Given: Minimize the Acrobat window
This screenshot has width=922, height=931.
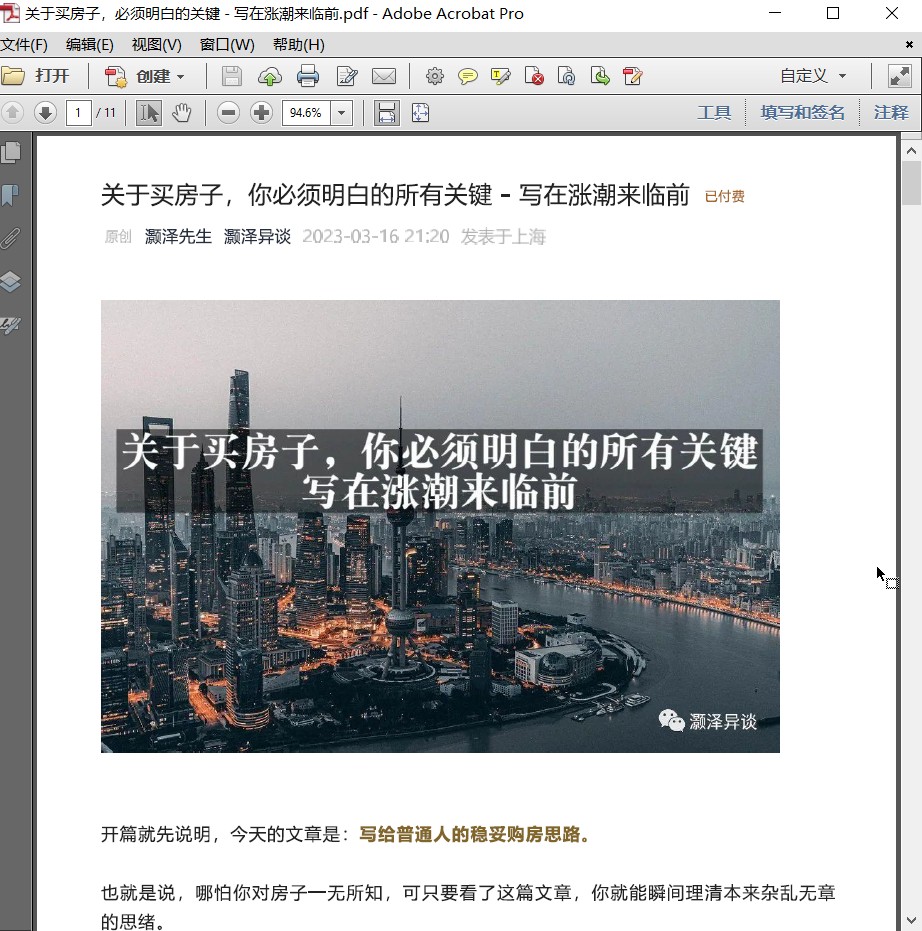Looking at the screenshot, I should click(775, 13).
